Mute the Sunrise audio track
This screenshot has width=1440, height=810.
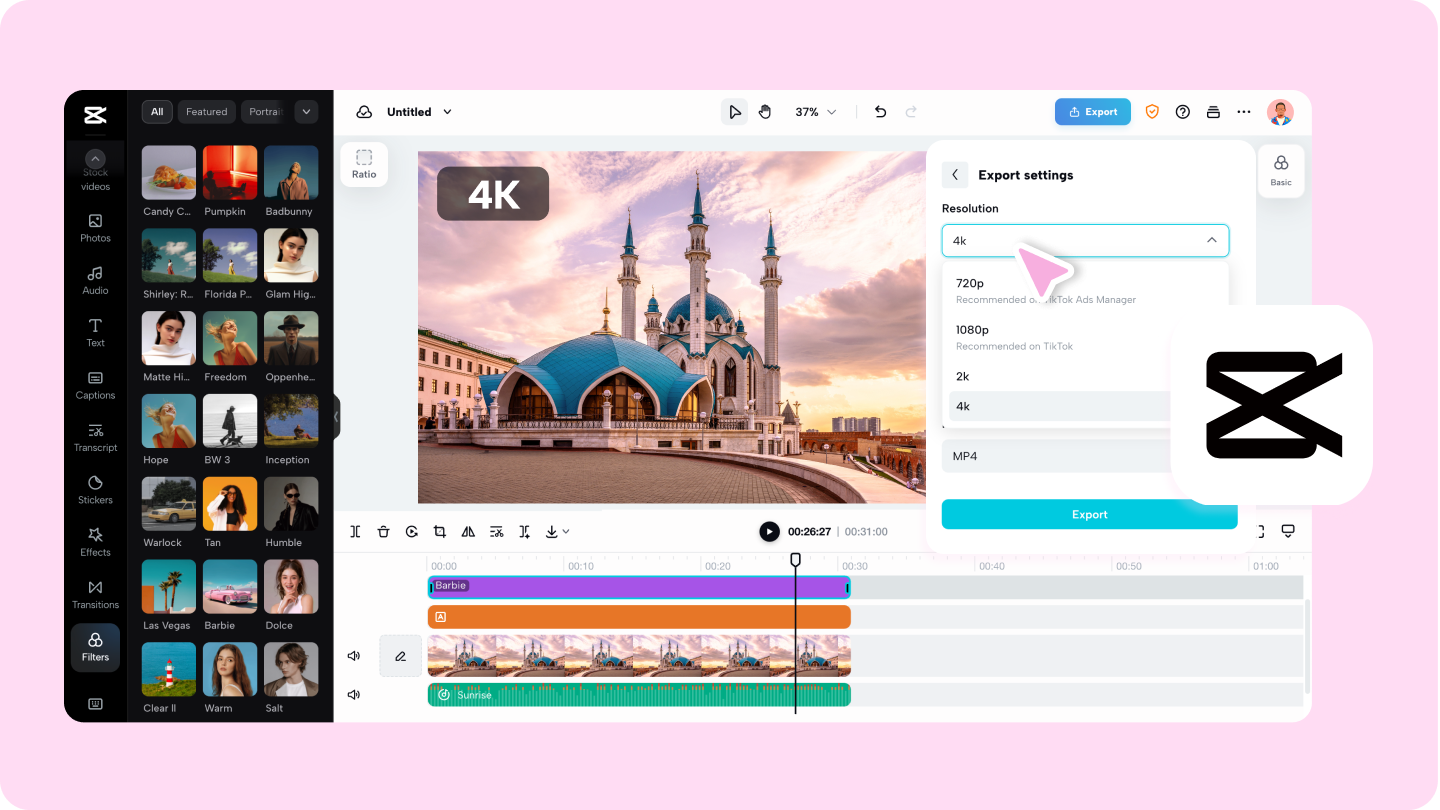click(x=353, y=694)
